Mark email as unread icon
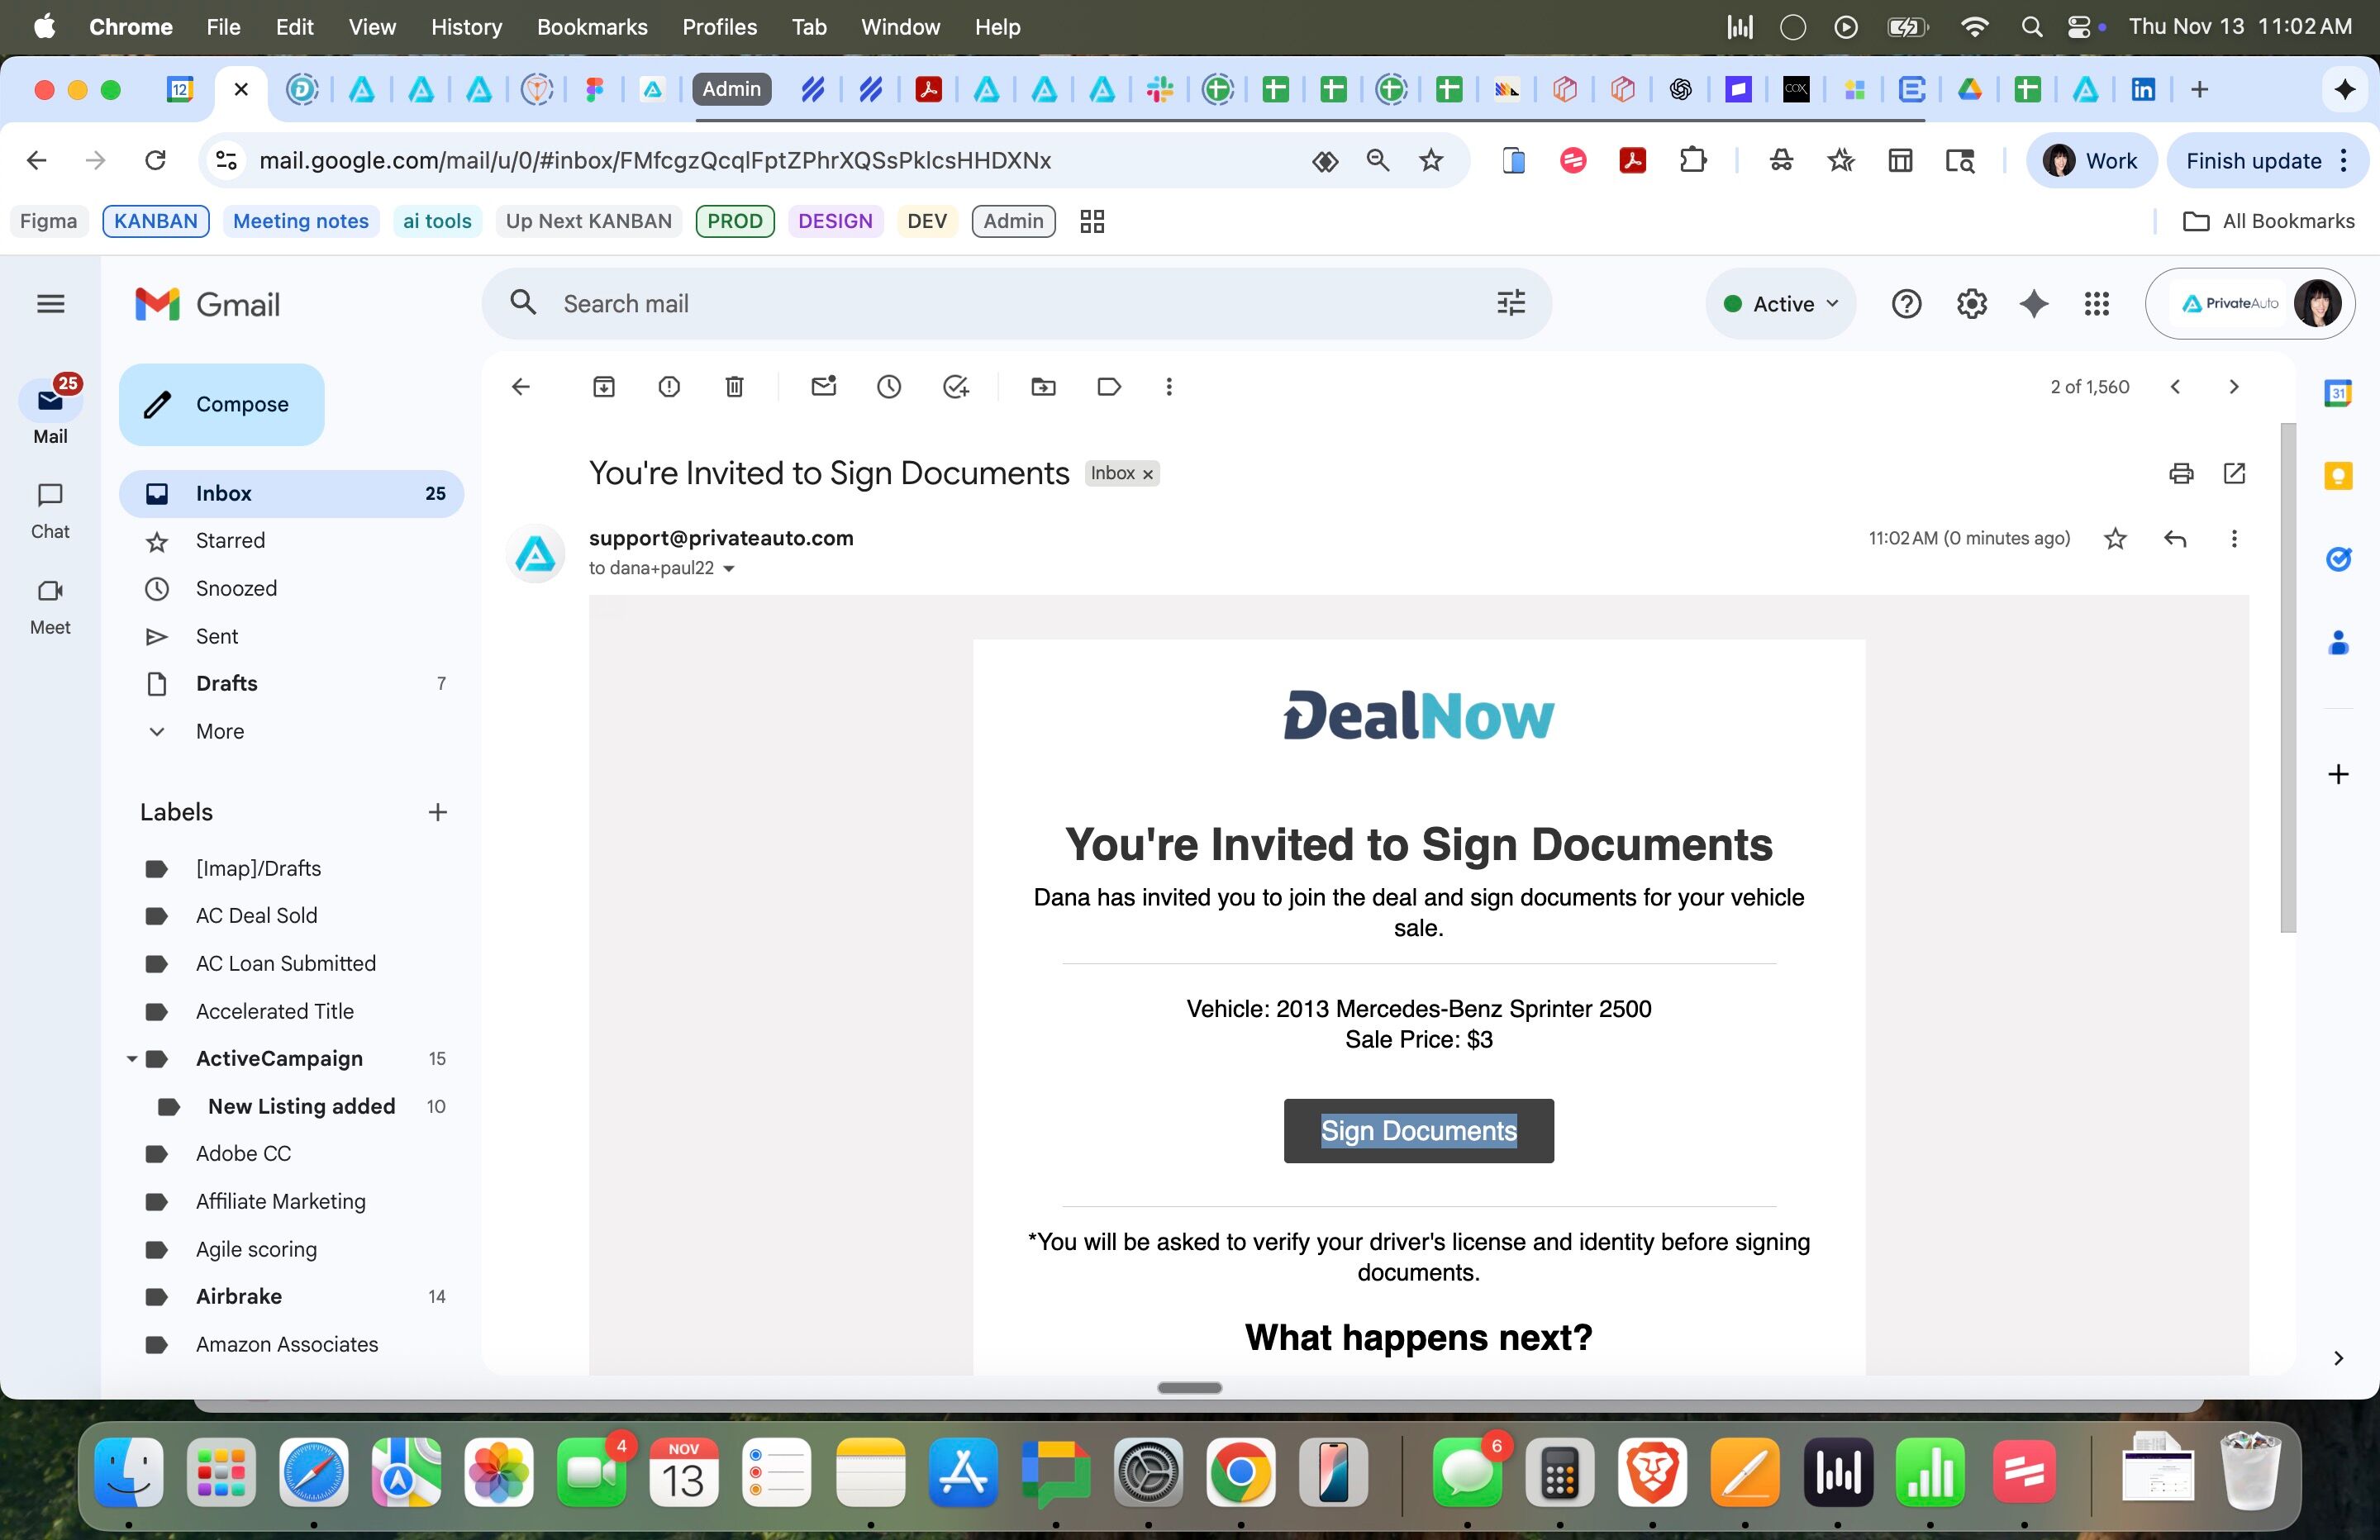 pyautogui.click(x=823, y=387)
